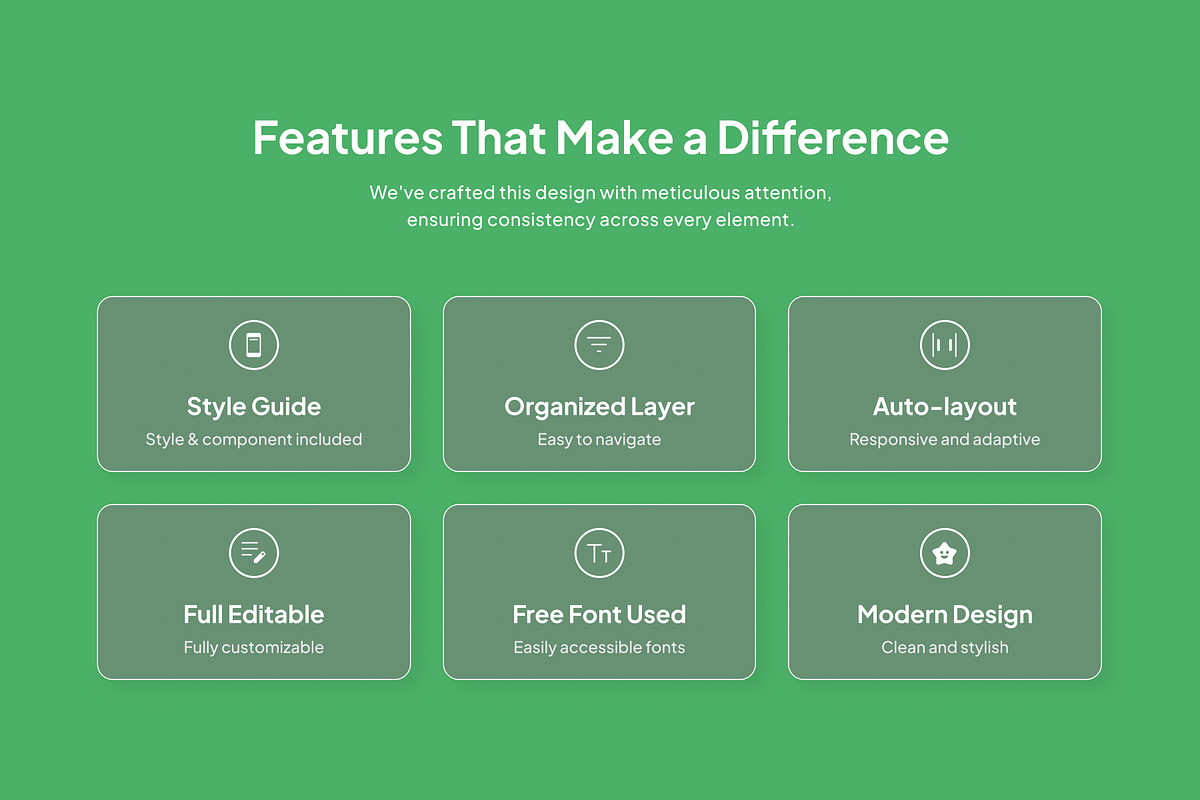This screenshot has height=800, width=1200.
Task: Click 'Clean and stylish' description text
Action: [x=945, y=648]
